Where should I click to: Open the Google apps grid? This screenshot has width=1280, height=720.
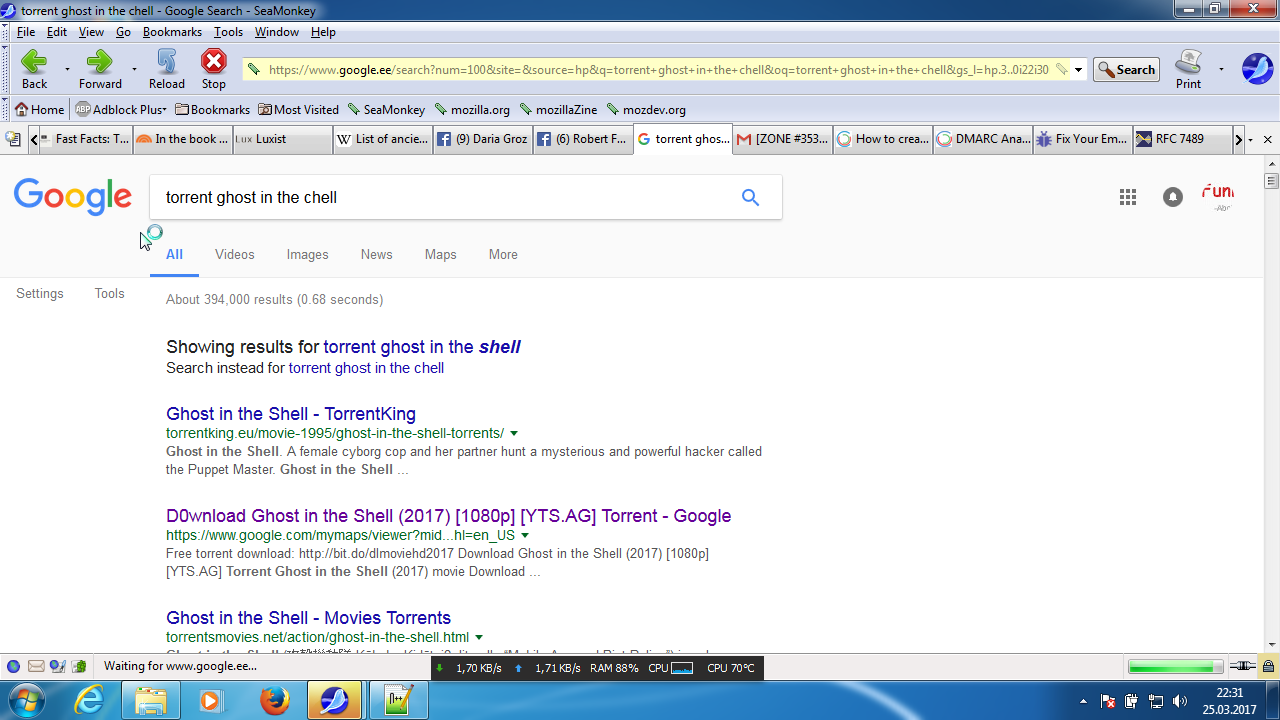1128,197
